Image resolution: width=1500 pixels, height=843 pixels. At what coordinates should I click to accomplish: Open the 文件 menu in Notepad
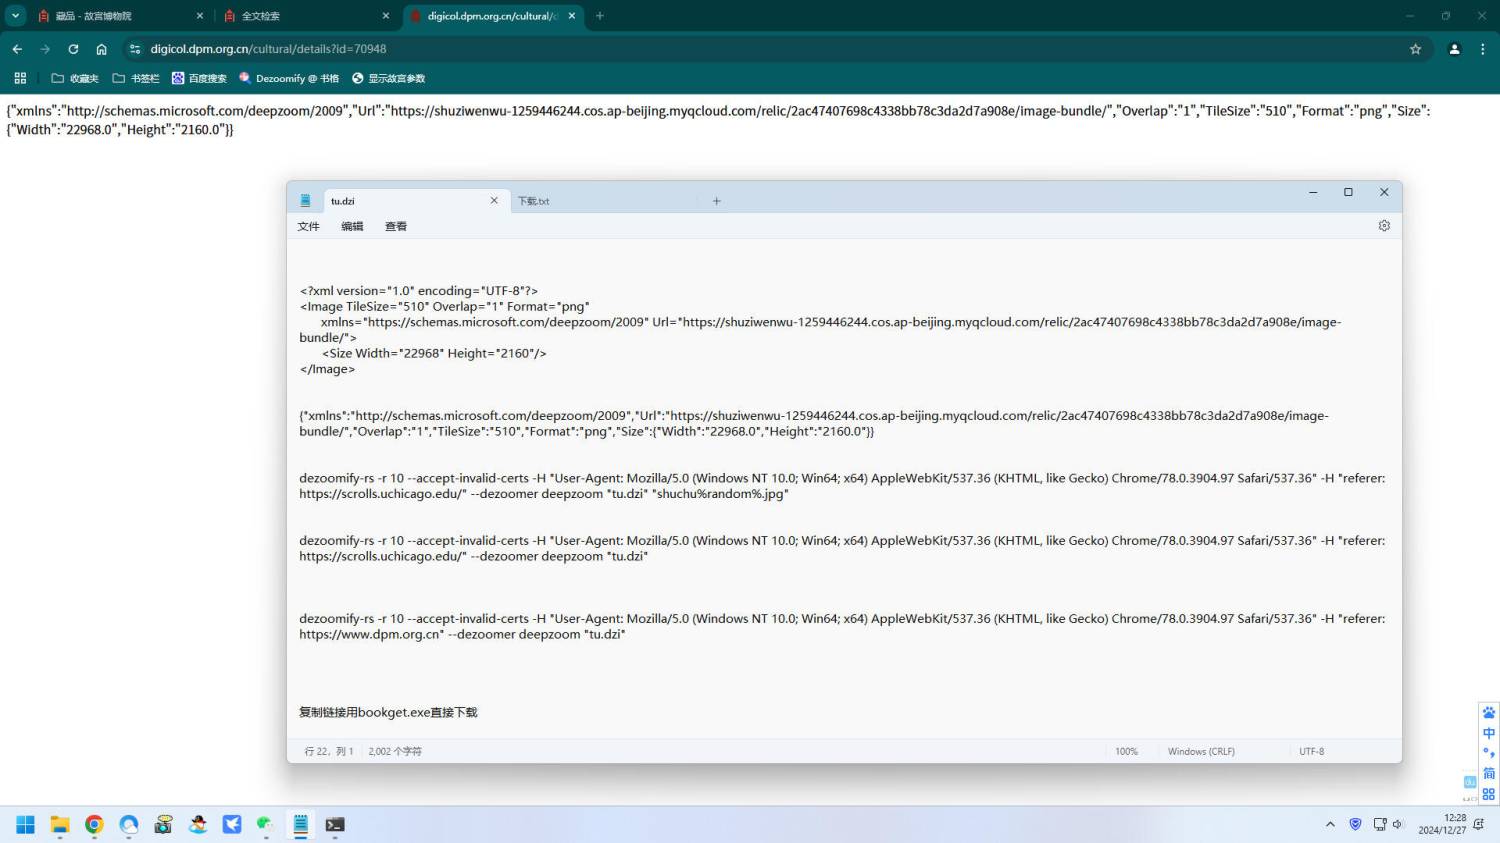[308, 227]
